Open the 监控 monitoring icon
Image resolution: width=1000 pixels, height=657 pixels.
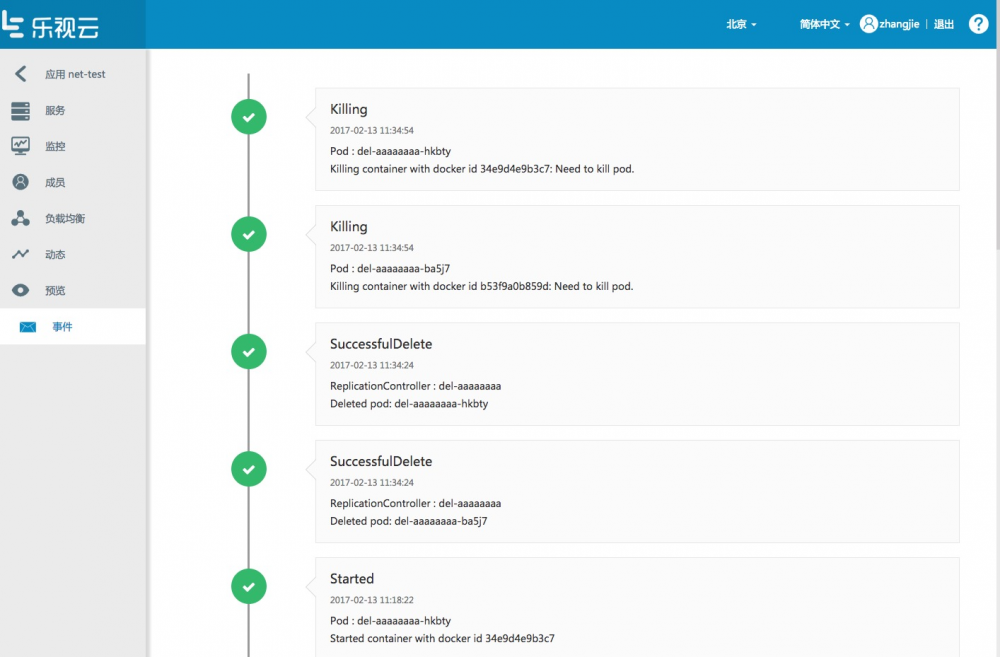pos(20,146)
